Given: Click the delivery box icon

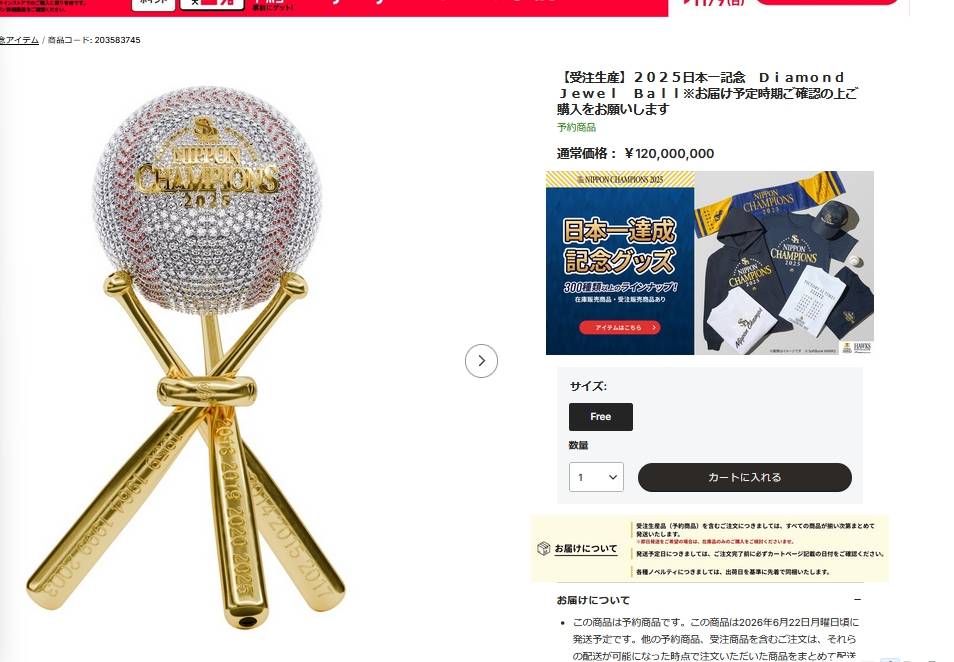Looking at the screenshot, I should (x=543, y=548).
